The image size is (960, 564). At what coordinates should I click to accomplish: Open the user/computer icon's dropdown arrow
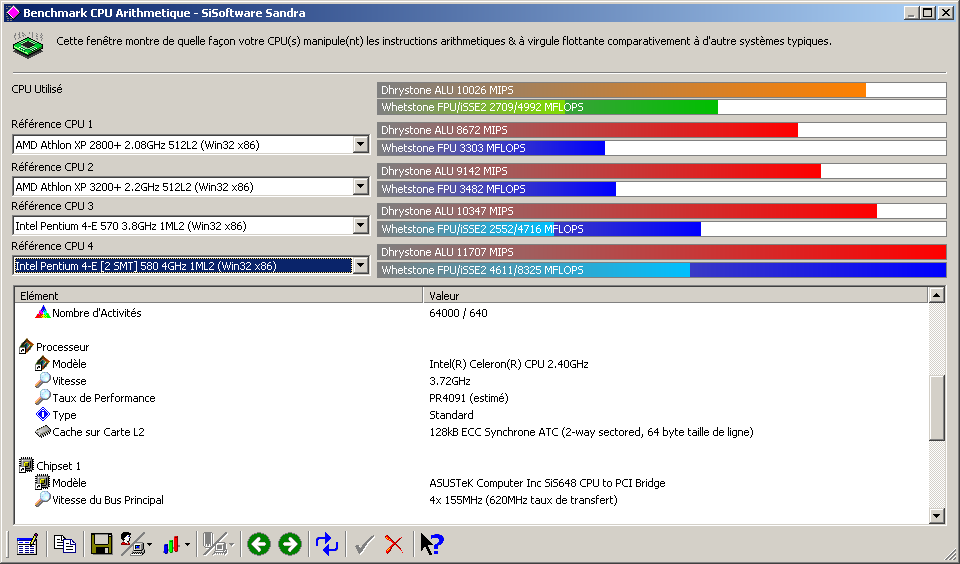[x=150, y=544]
